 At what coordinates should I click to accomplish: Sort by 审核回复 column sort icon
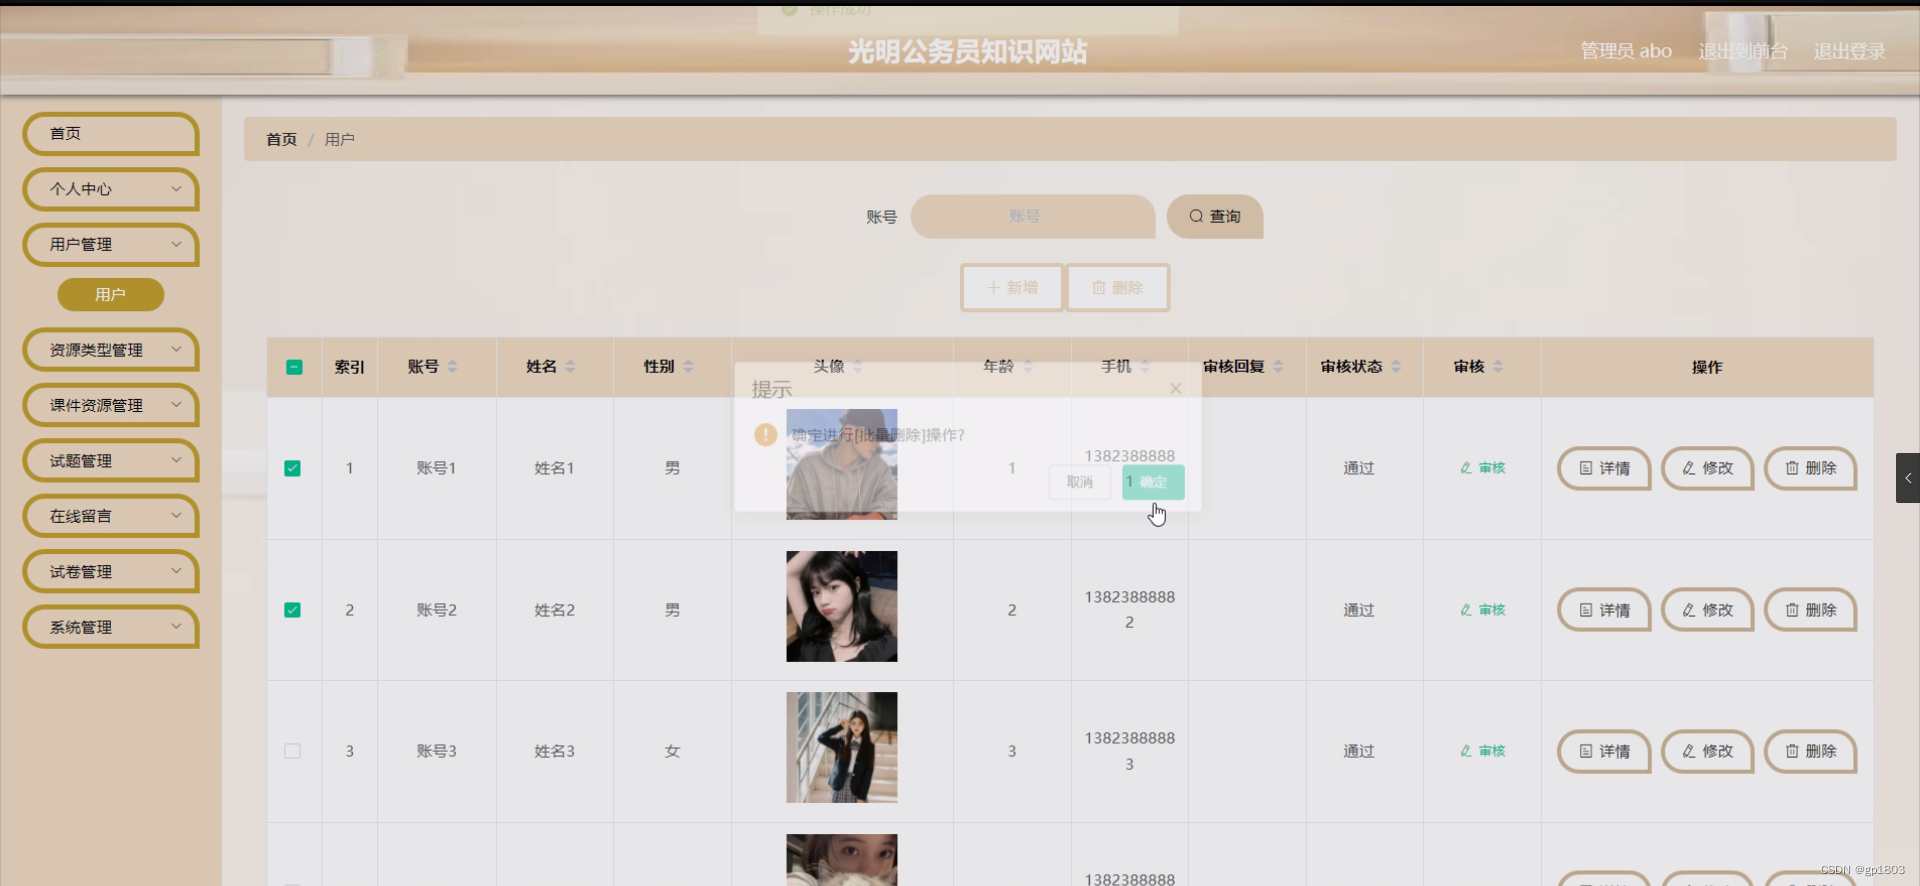(x=1278, y=367)
